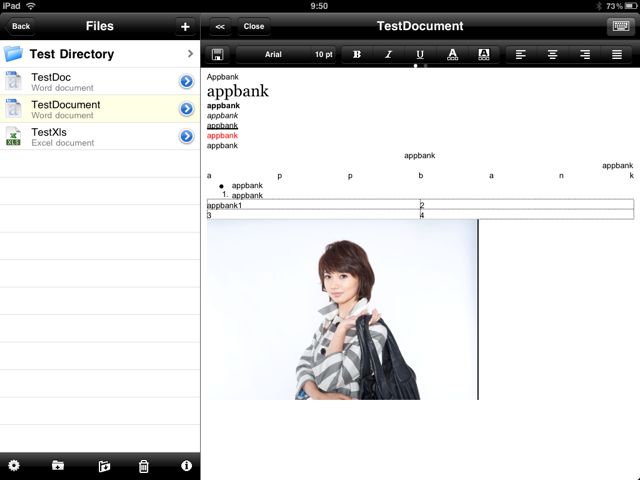Click the underlined appbank text
Viewport: 640px width, 480px height.
pyautogui.click(x=222, y=125)
